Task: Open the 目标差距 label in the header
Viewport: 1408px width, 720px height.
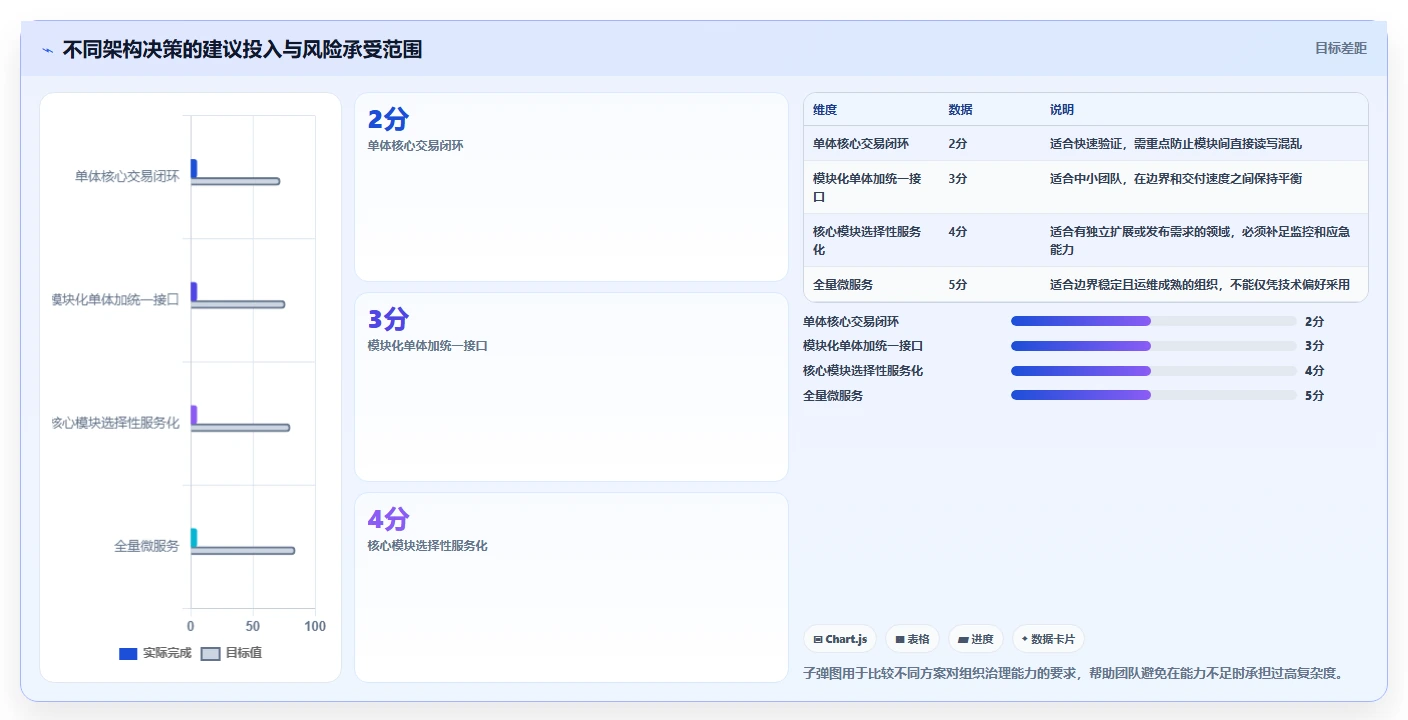Action: point(1340,48)
